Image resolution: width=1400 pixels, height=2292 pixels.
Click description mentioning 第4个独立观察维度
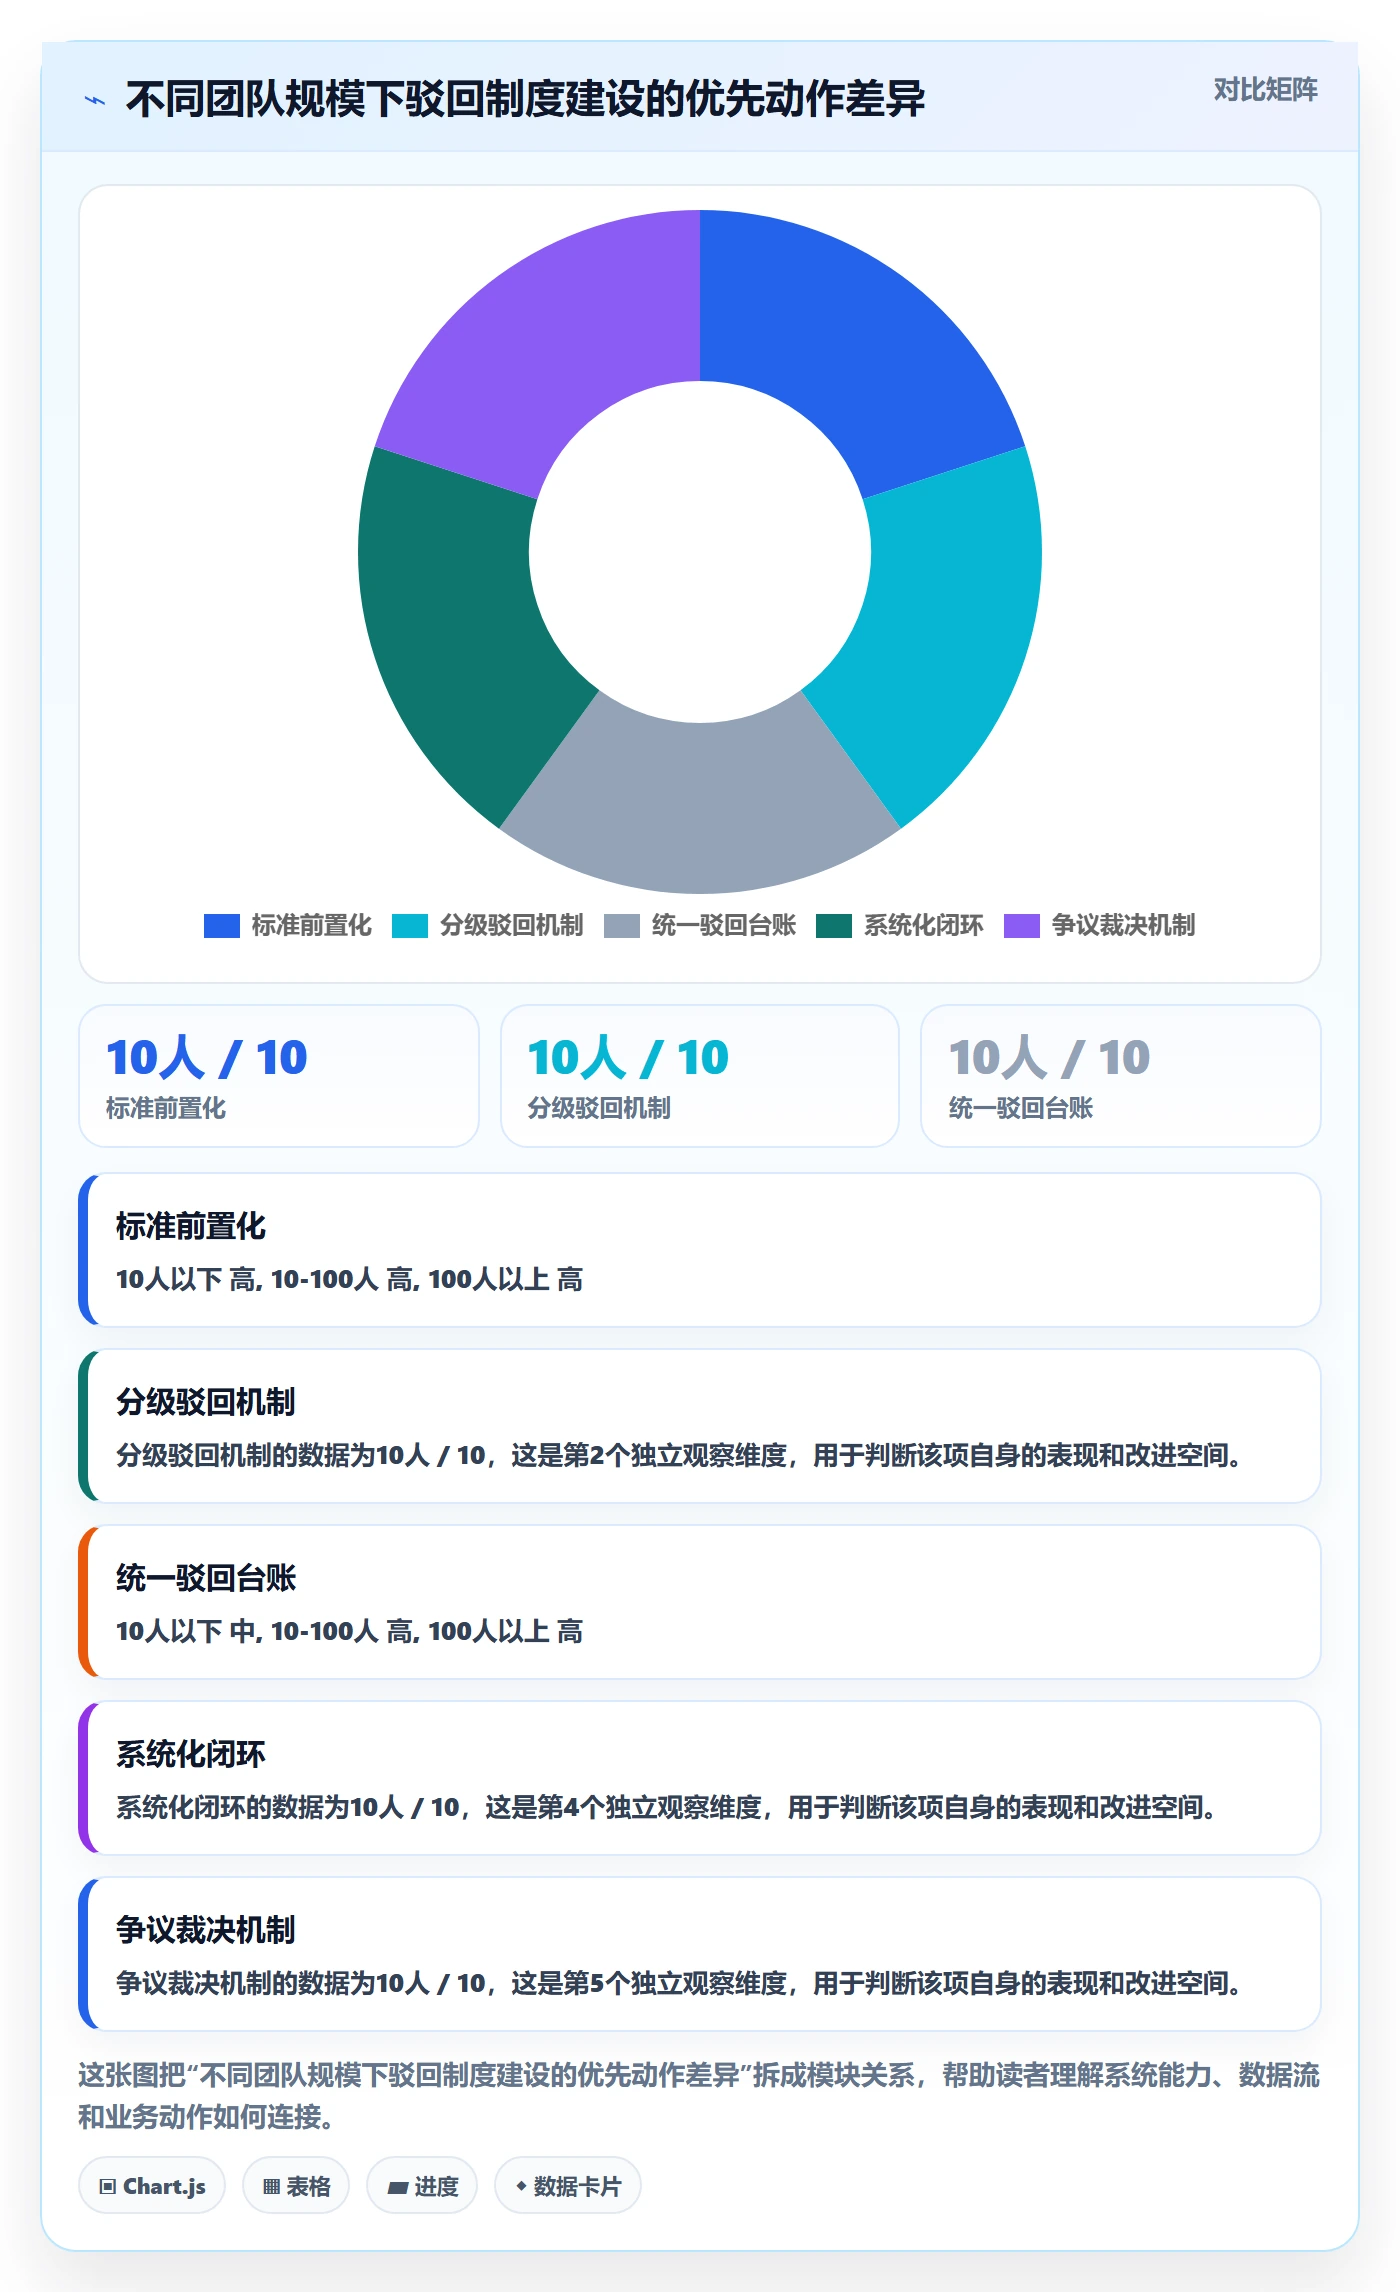tap(666, 1807)
